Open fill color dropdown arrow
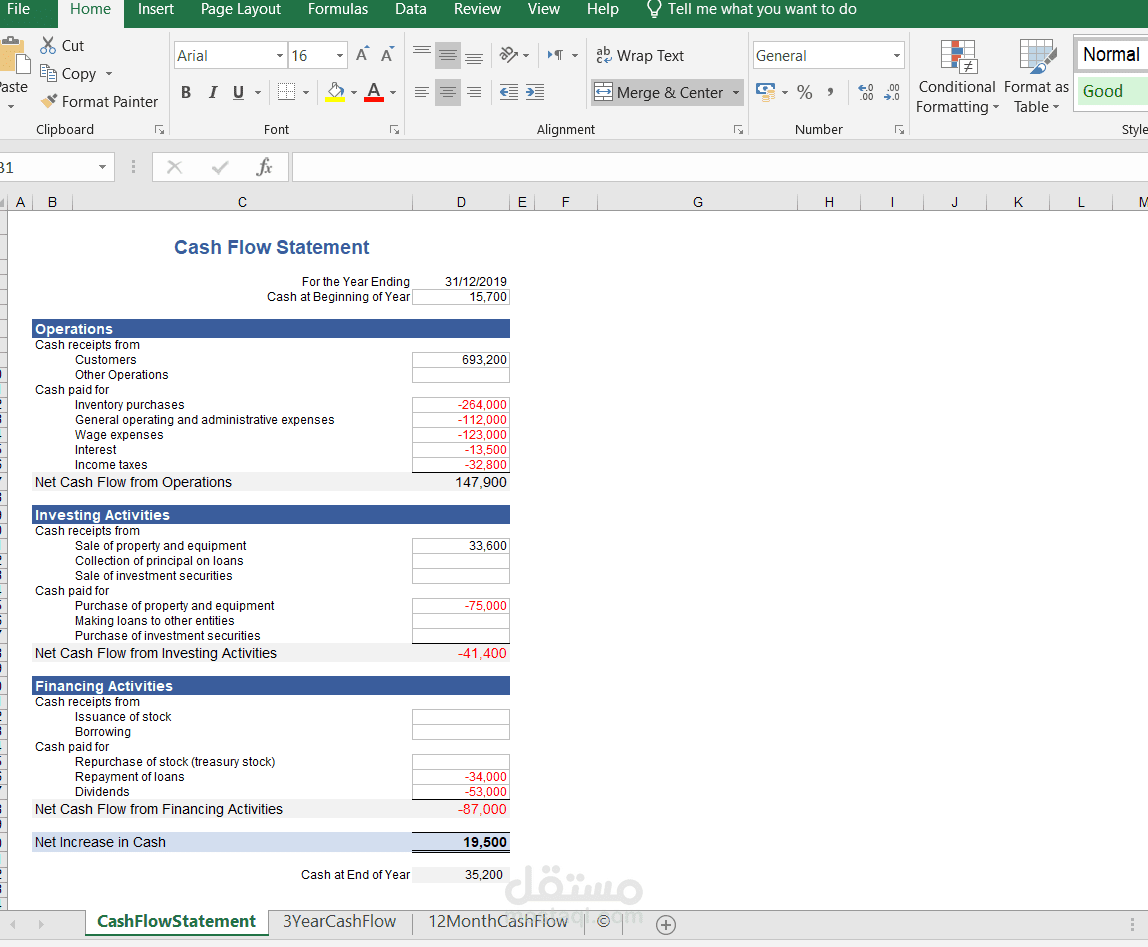This screenshot has width=1148, height=947. coord(354,92)
